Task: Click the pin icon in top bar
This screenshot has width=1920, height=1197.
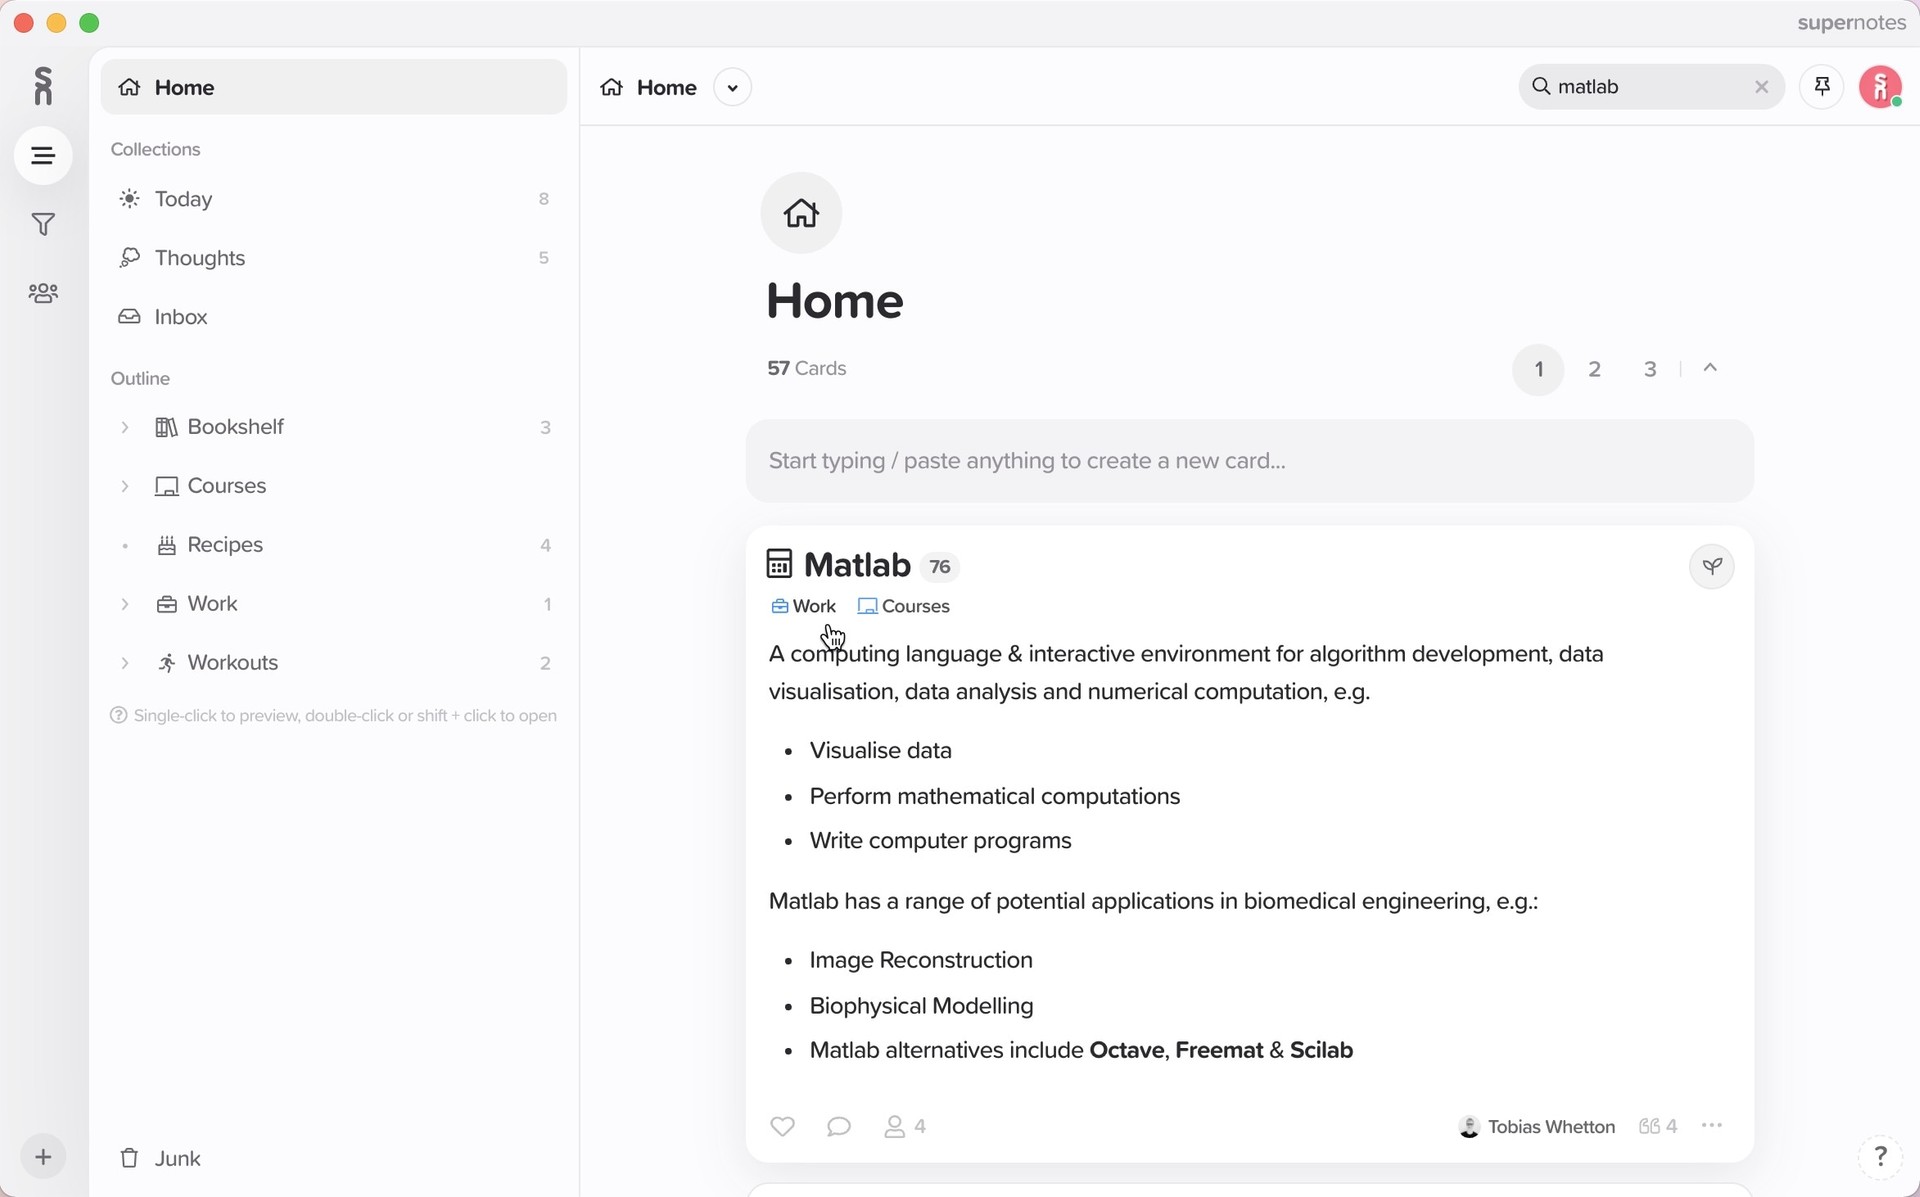Action: coord(1821,87)
